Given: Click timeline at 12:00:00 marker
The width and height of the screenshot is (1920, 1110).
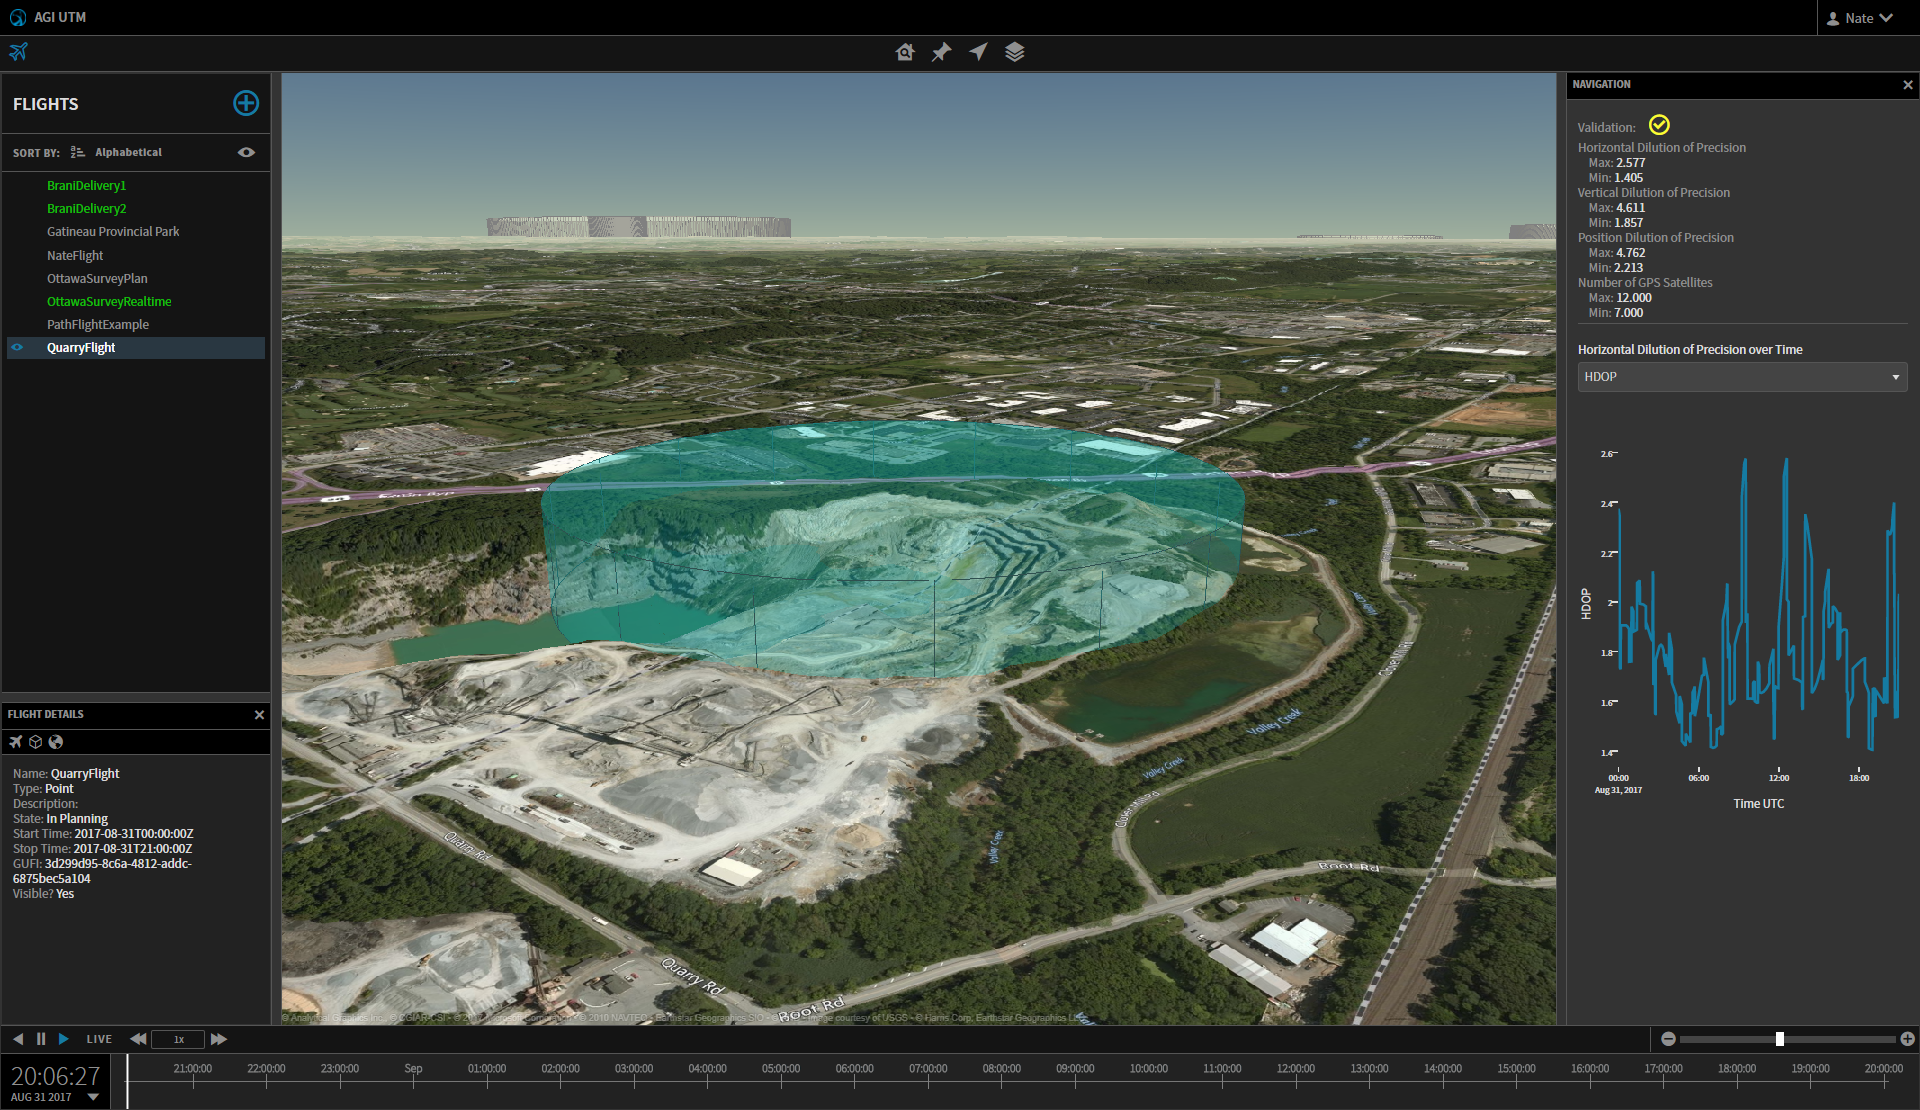Looking at the screenshot, I should 1296,1069.
